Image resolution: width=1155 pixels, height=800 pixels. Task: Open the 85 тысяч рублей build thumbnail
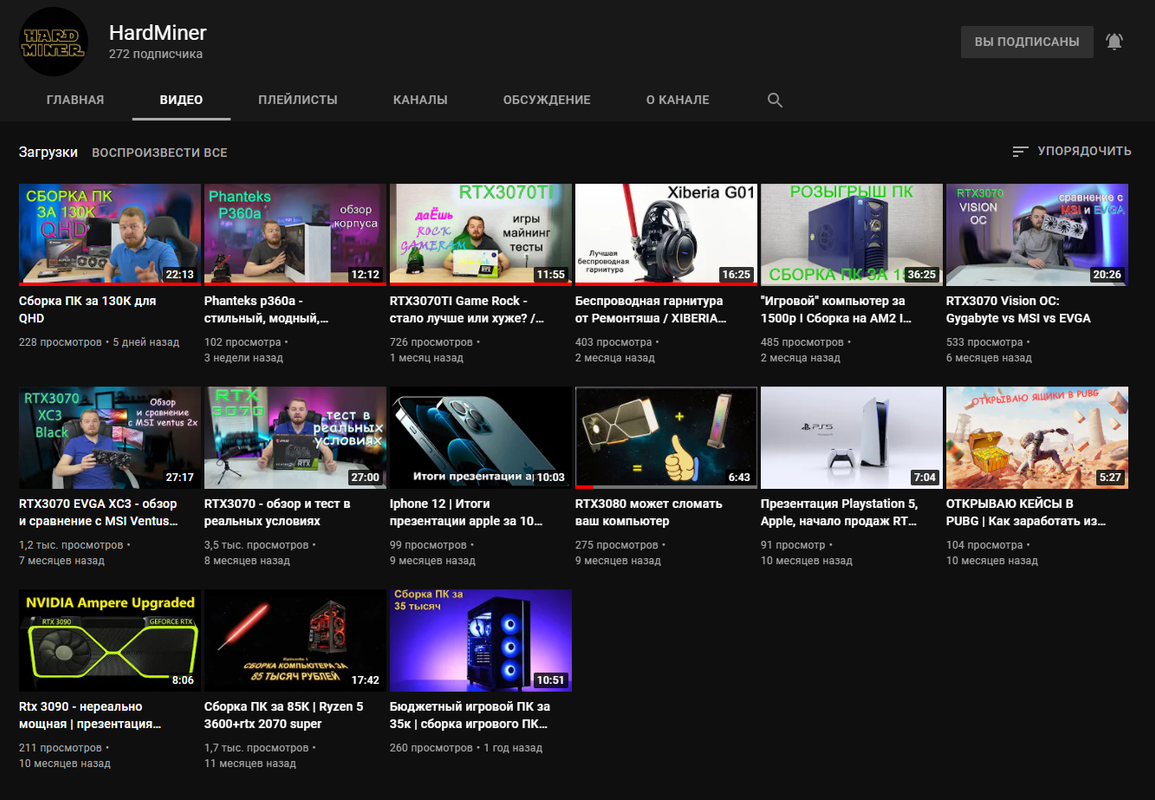point(295,640)
